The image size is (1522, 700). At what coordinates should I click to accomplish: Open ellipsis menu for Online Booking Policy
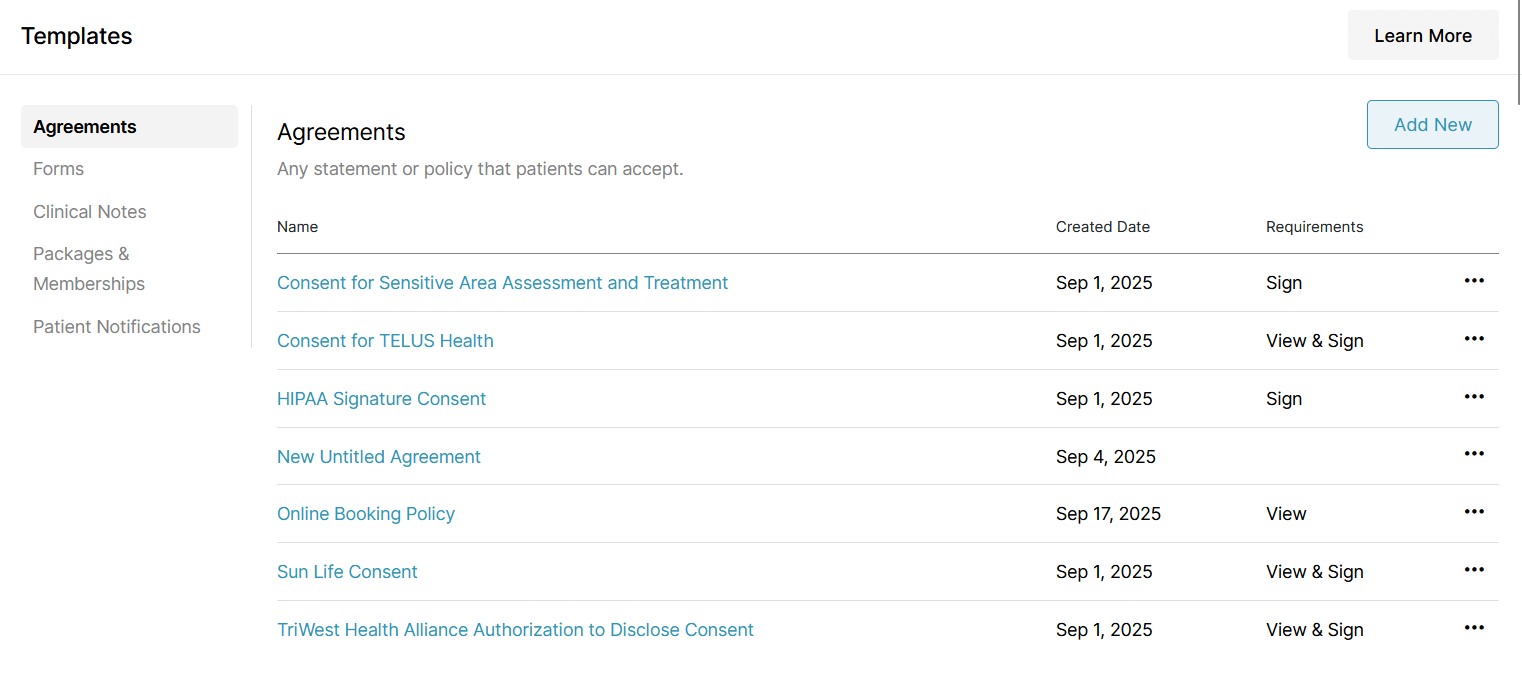pos(1474,512)
